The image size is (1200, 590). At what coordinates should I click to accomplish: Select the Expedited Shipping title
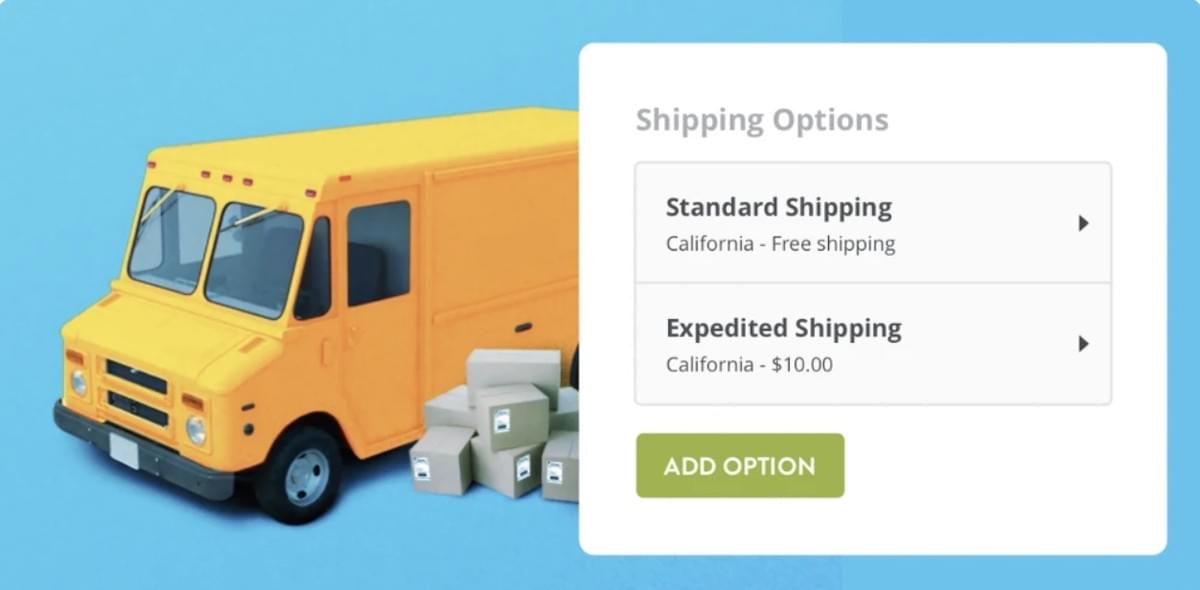coord(783,328)
